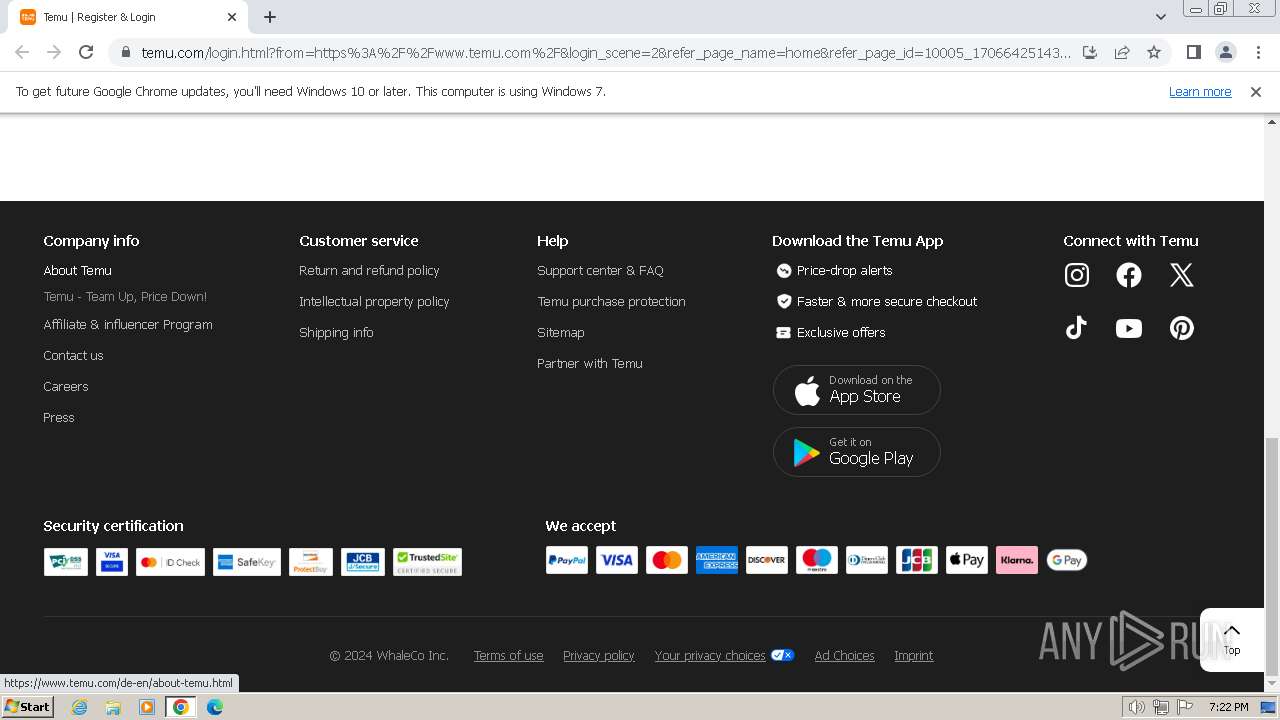This screenshot has width=1280, height=720.
Task: Open the Your privacy choices link
Action: click(710, 656)
